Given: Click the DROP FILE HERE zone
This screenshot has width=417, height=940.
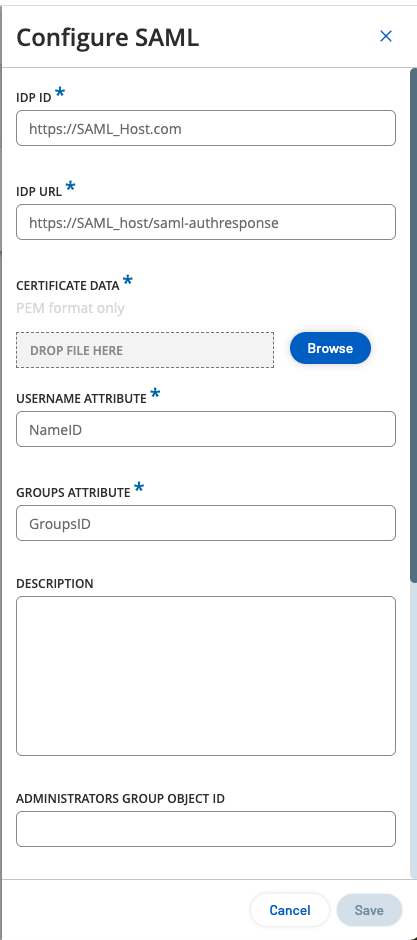Looking at the screenshot, I should click(x=145, y=350).
